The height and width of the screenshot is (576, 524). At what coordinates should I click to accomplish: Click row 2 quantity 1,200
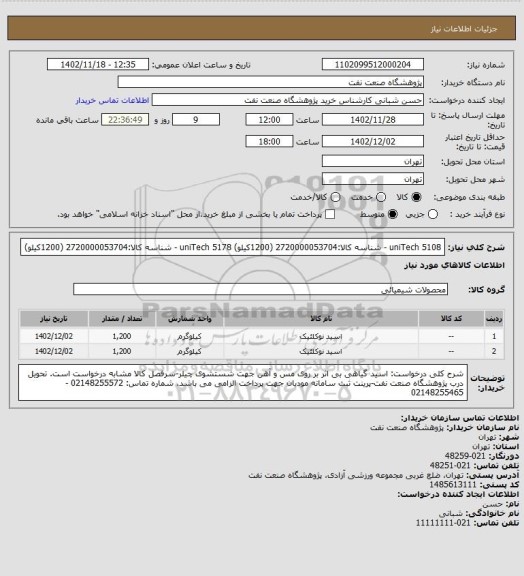pyautogui.click(x=122, y=351)
